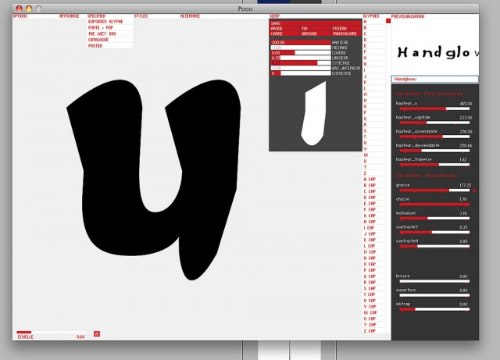Adjust the hauteur_ascendante slider
The width and height of the screenshot is (500, 360).
point(434,137)
